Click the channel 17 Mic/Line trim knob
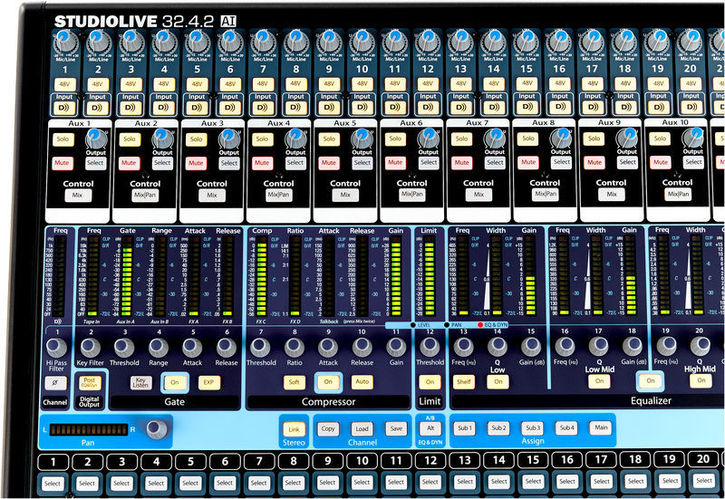 point(592,41)
